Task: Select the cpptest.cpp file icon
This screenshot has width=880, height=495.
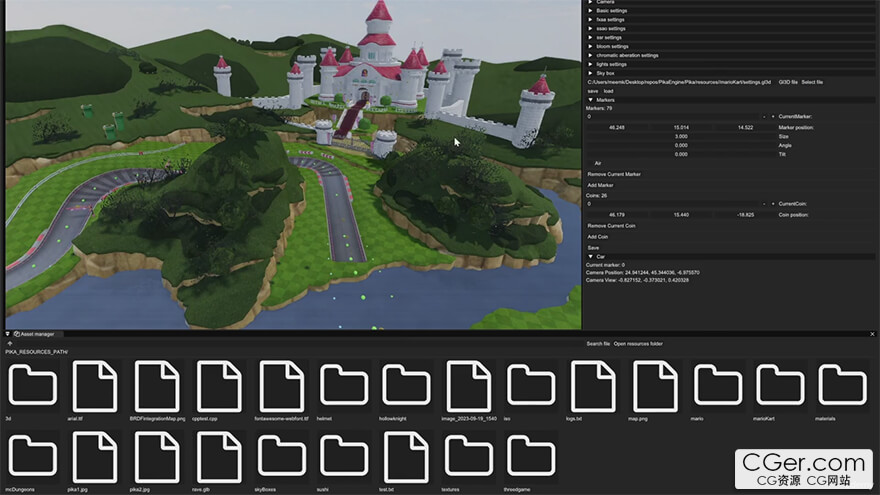Action: (x=220, y=386)
